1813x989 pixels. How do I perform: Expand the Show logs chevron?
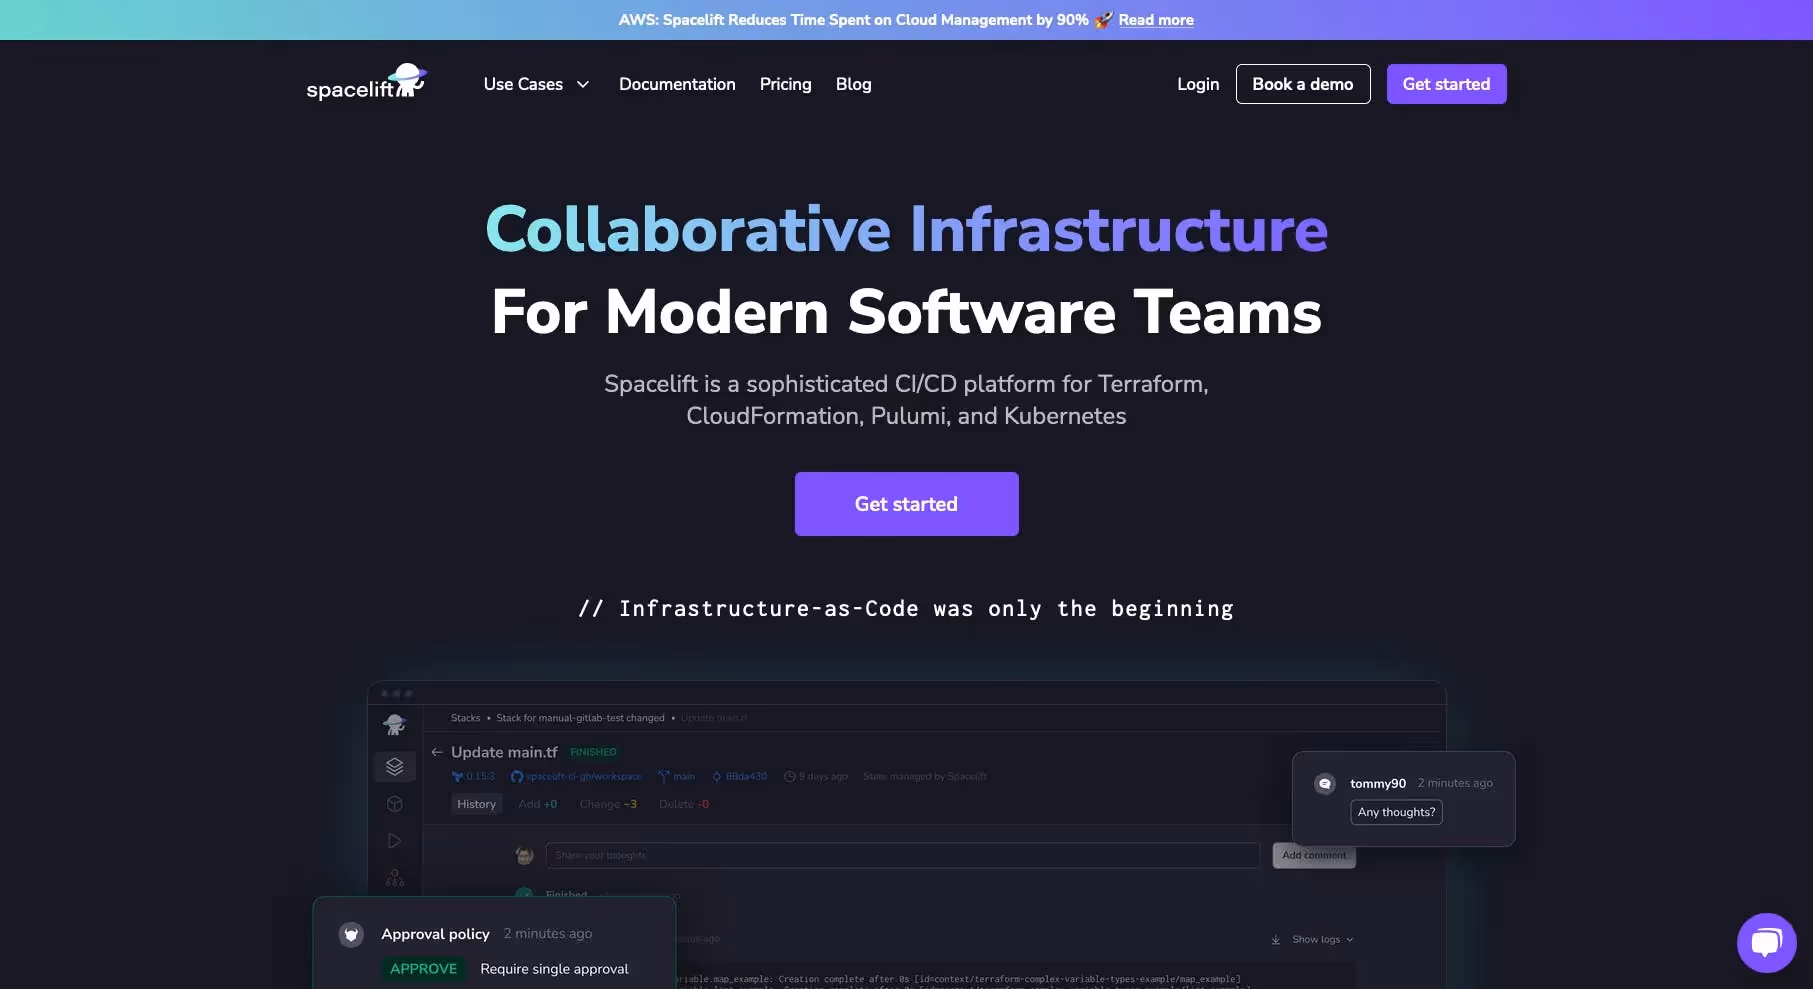1349,940
